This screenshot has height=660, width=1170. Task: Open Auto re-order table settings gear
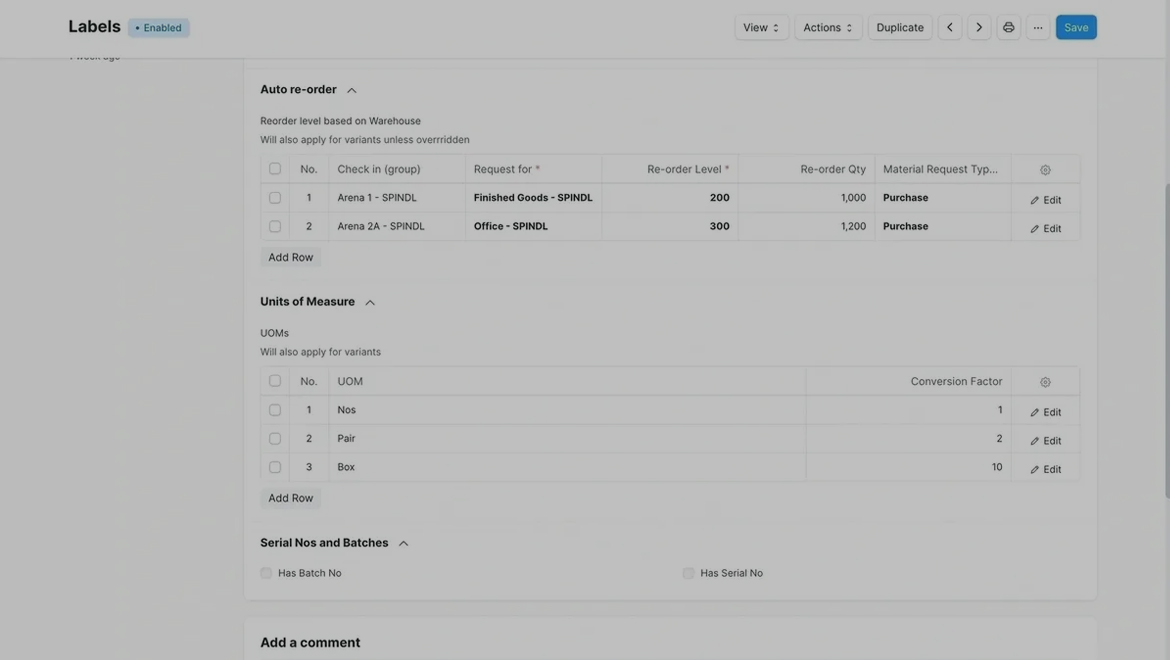tap(1045, 170)
